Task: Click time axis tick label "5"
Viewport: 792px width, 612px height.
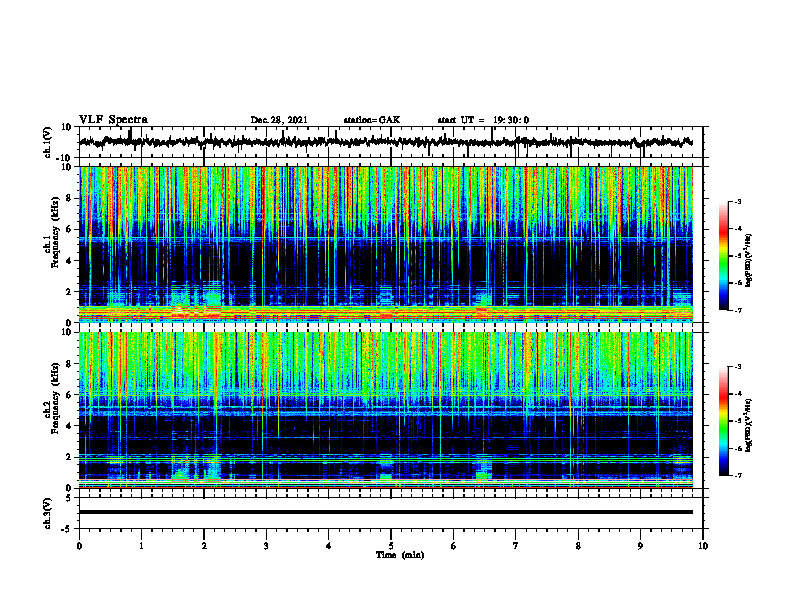Action: [391, 546]
